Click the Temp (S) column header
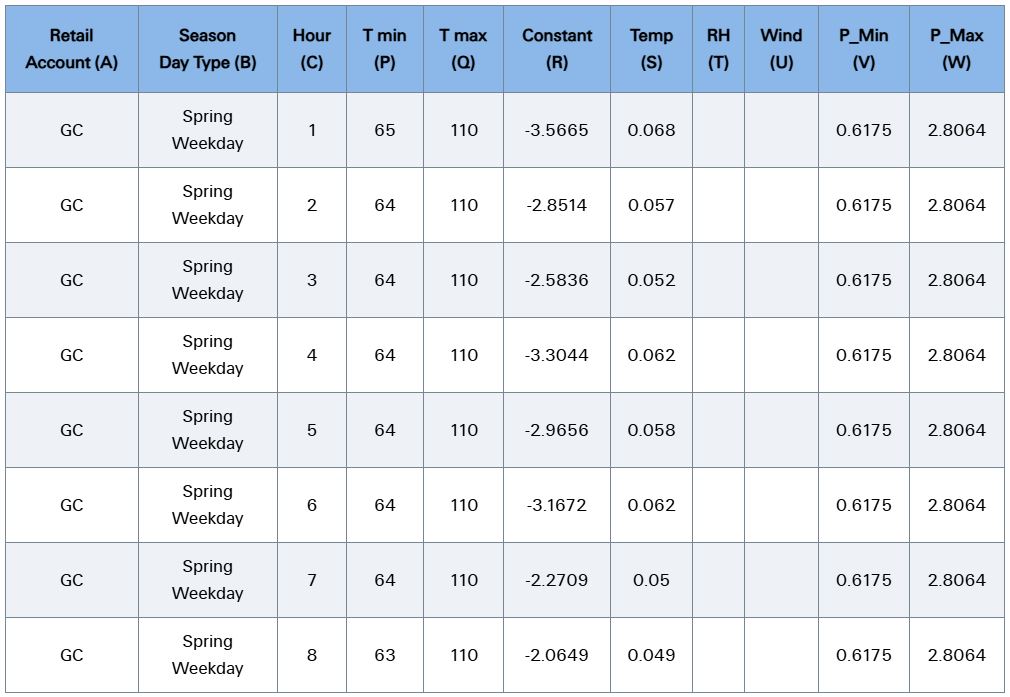The height and width of the screenshot is (697, 1010). tap(651, 49)
